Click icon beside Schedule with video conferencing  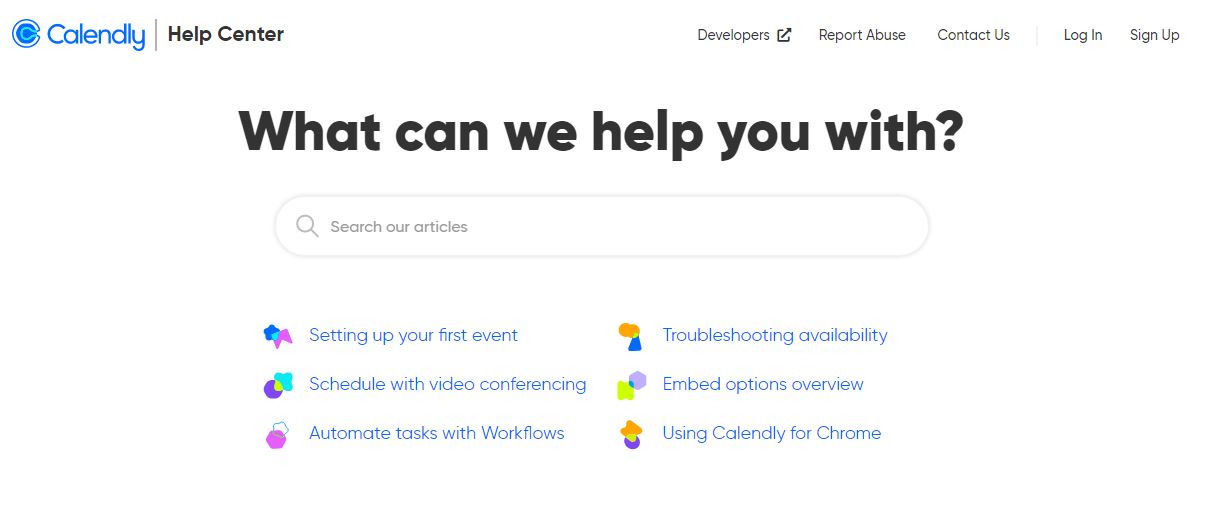pos(278,385)
